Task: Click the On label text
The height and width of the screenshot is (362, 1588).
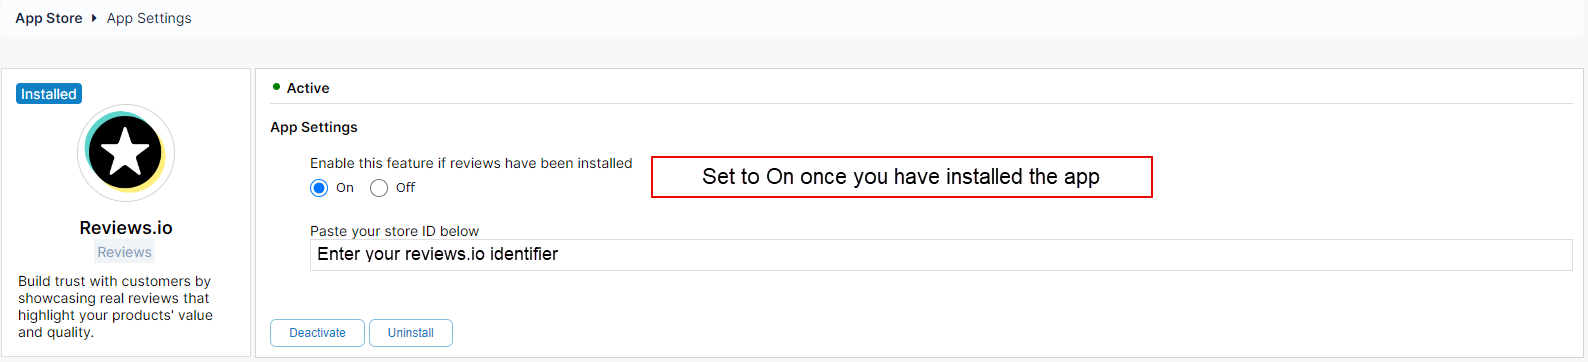Action: [x=345, y=188]
